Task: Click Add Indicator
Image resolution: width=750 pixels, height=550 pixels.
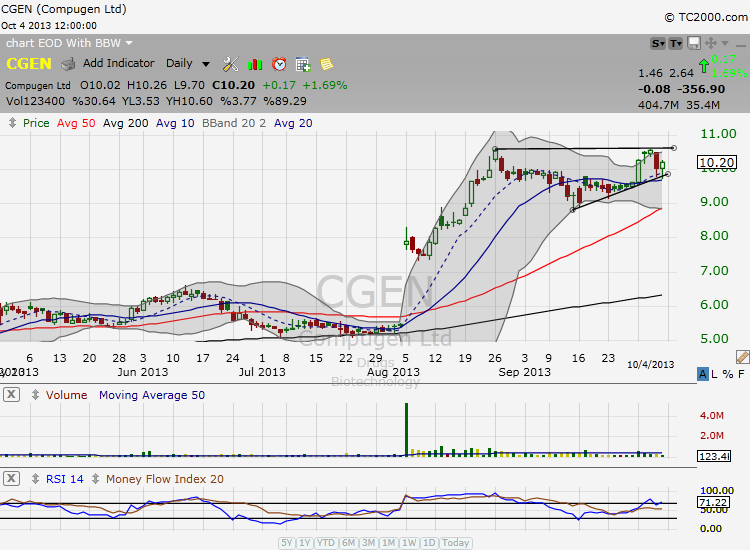Action: point(119,63)
